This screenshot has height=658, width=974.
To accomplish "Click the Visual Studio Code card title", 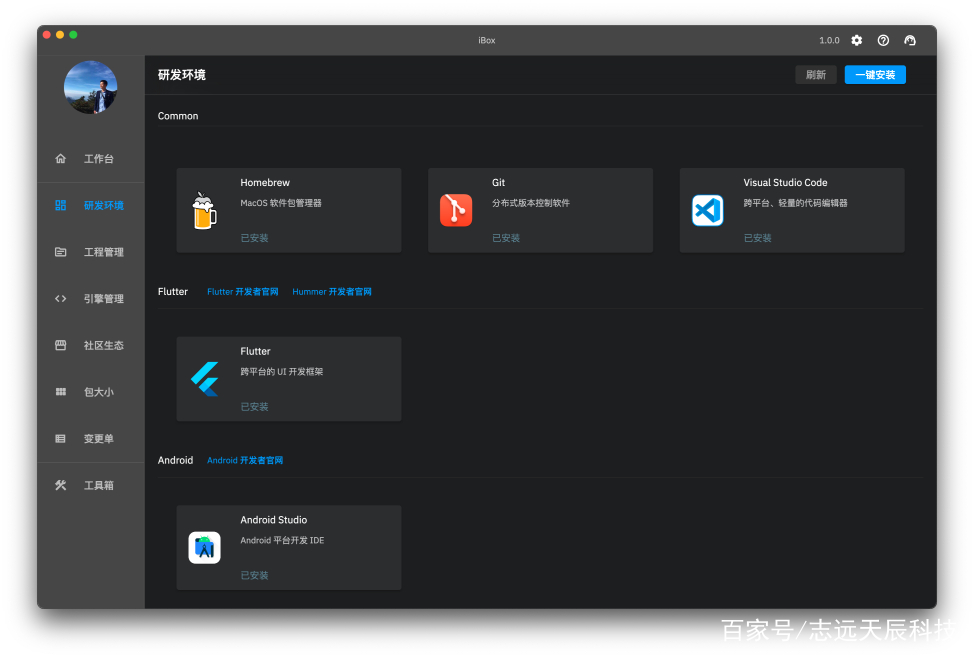I will [x=785, y=183].
